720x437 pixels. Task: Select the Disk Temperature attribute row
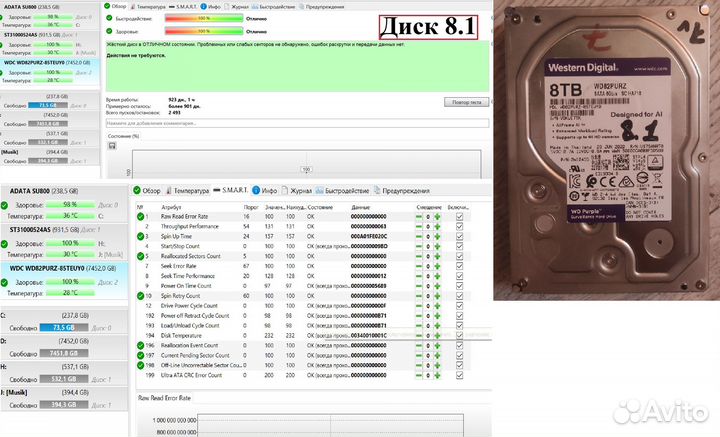[x=303, y=336]
